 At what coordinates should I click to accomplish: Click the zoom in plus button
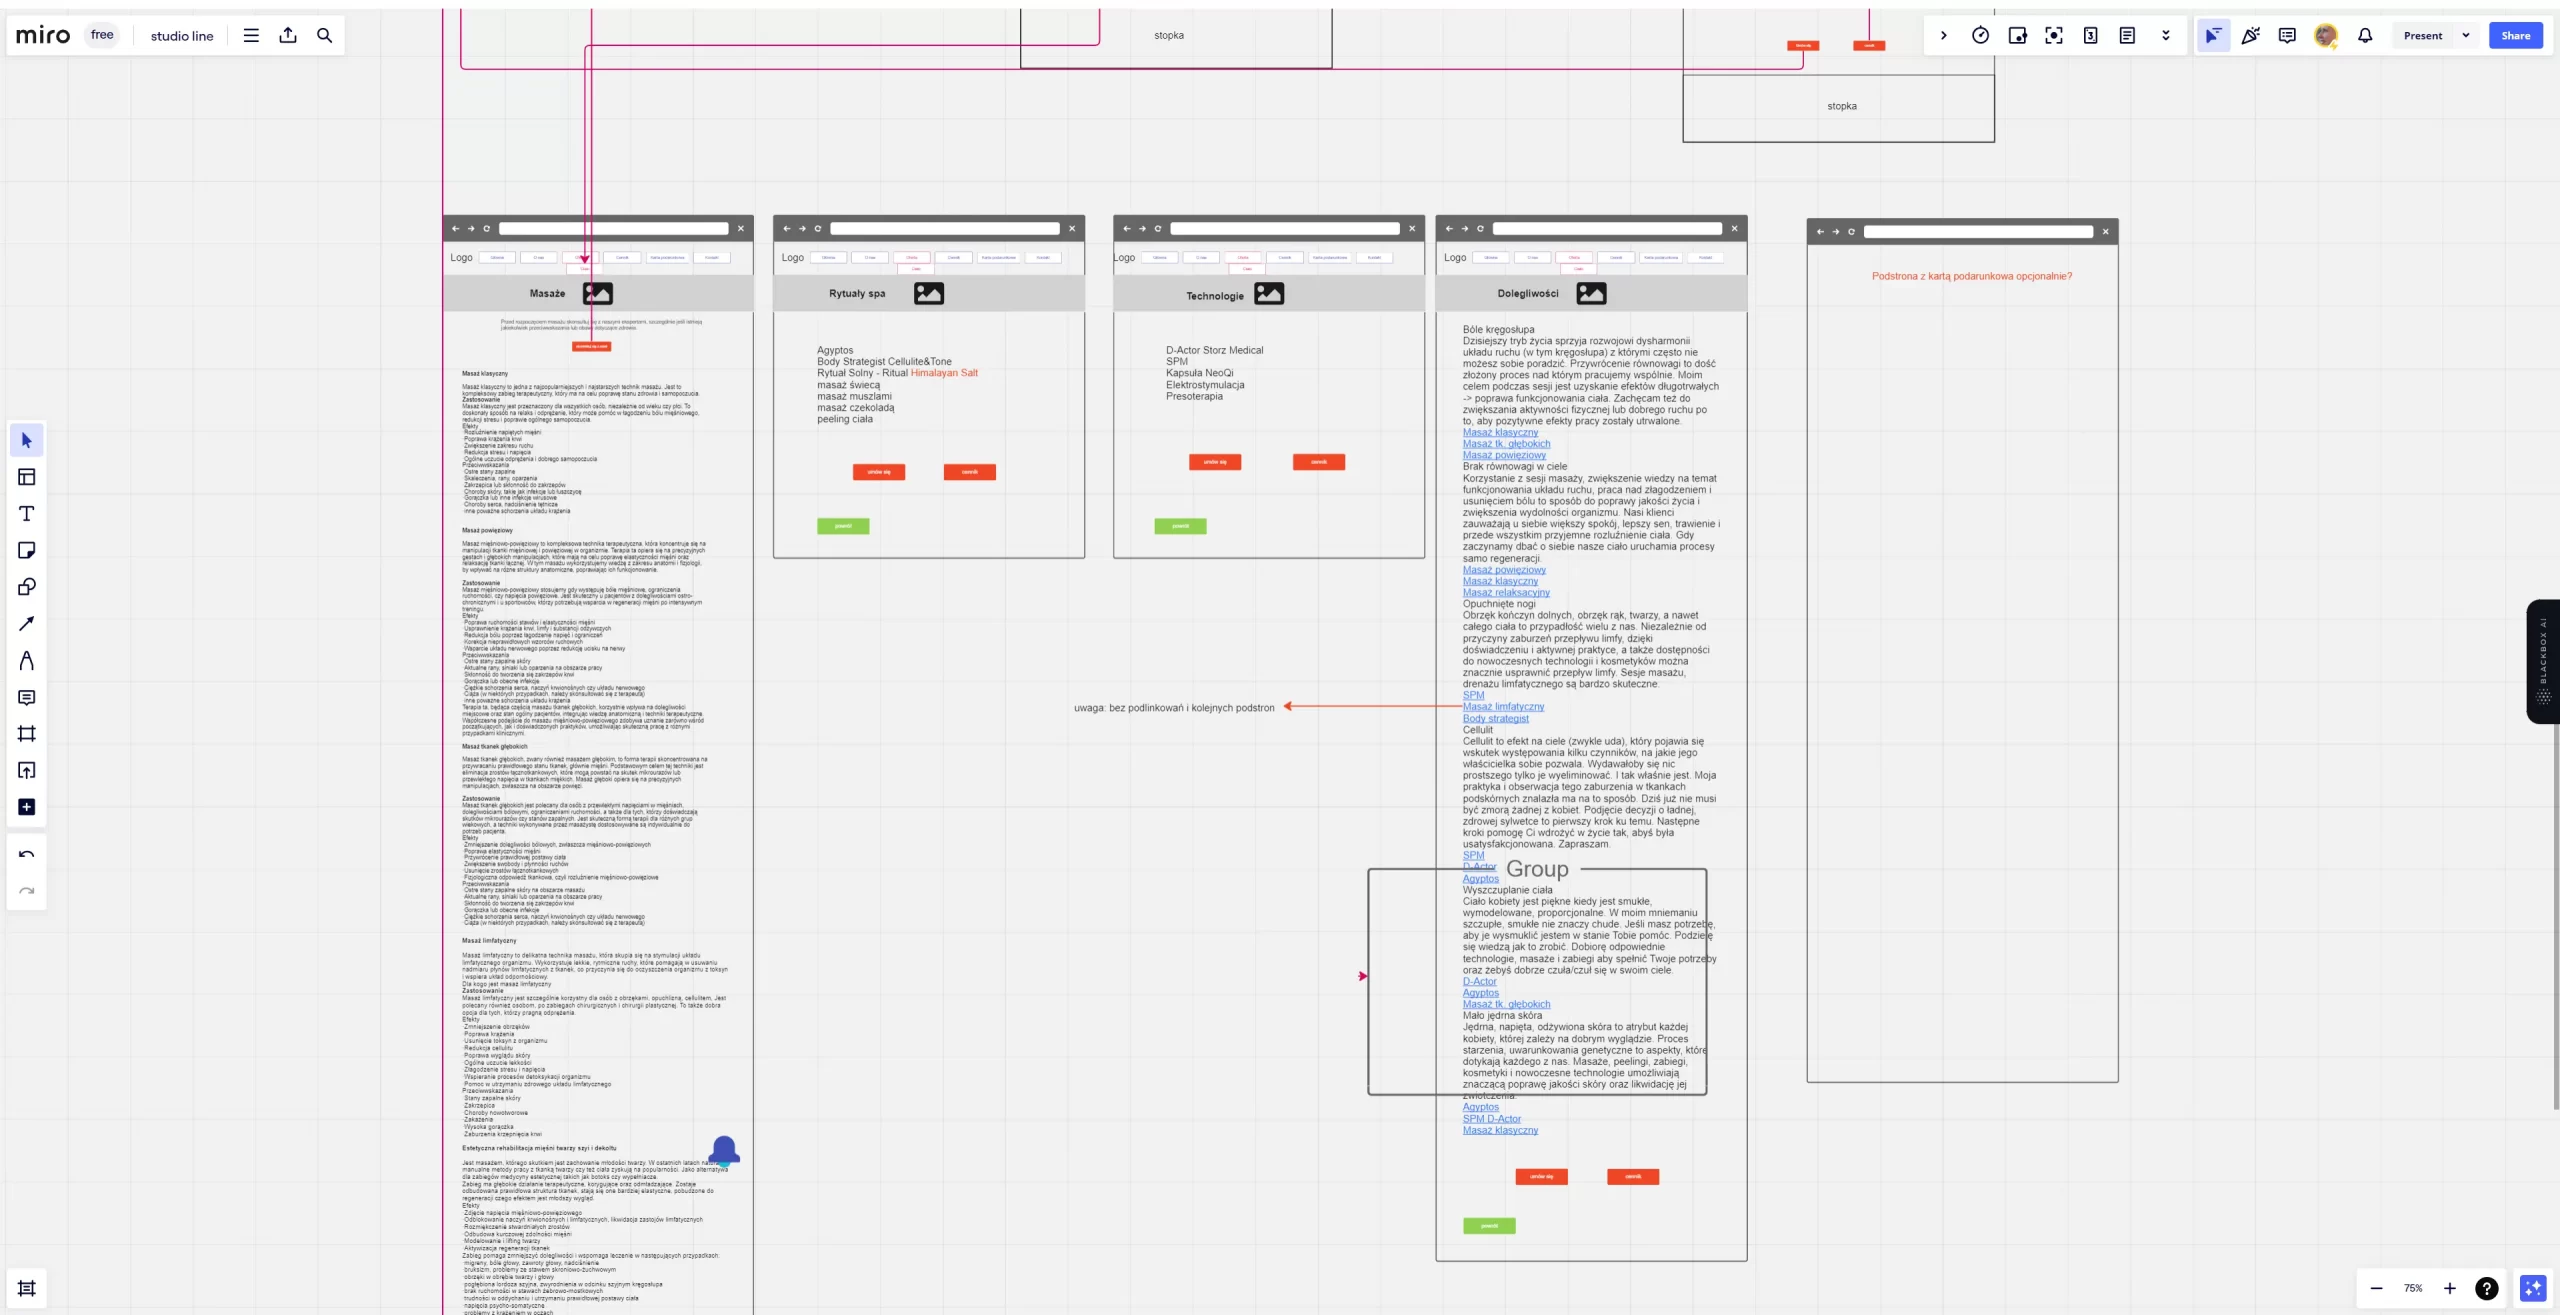(2449, 1288)
